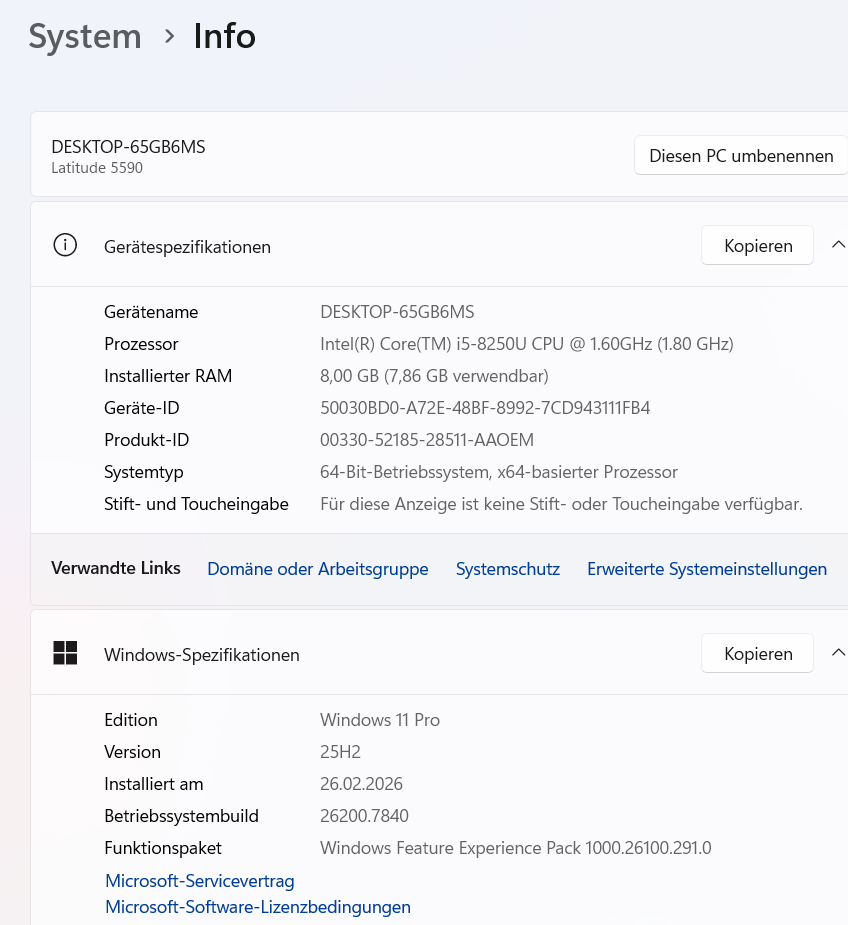Click the Prozessor label
Viewport: 848px width, 925px height.
pos(141,344)
